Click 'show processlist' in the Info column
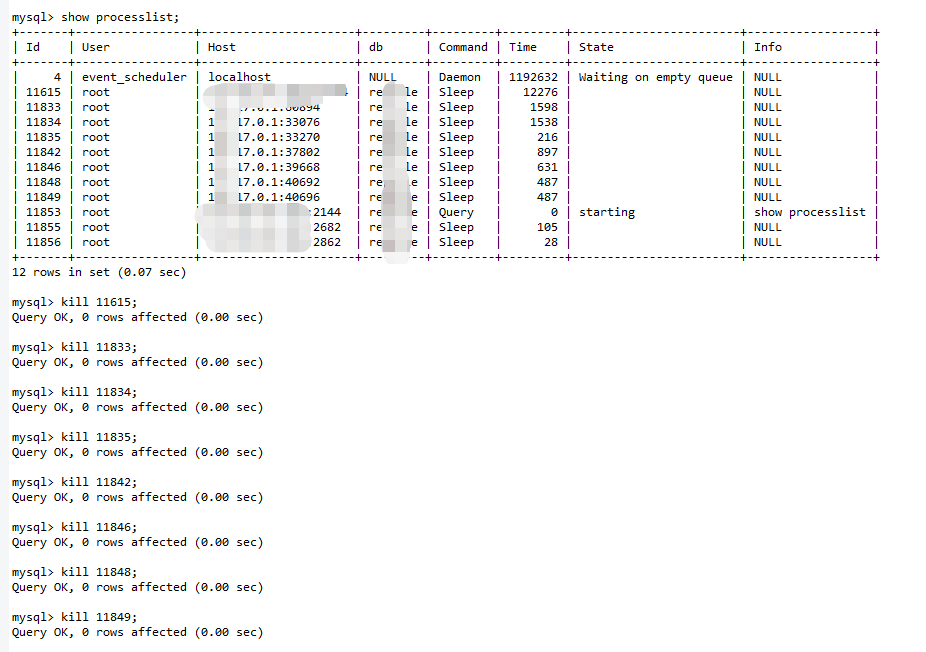Viewport: 926px width, 652px height. 810,213
